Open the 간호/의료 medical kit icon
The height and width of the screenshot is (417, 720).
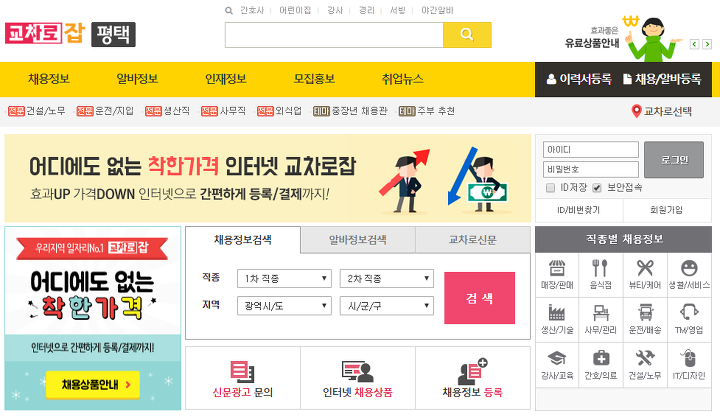point(601,357)
